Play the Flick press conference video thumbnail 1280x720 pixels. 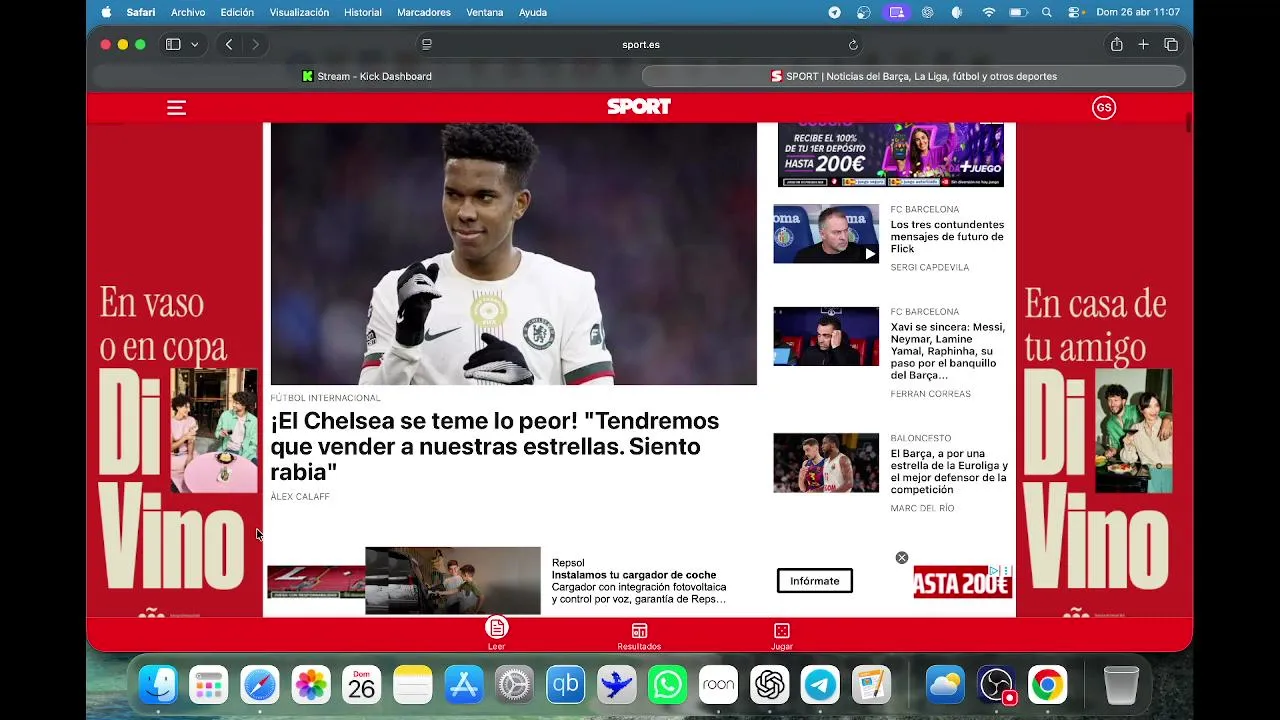826,234
